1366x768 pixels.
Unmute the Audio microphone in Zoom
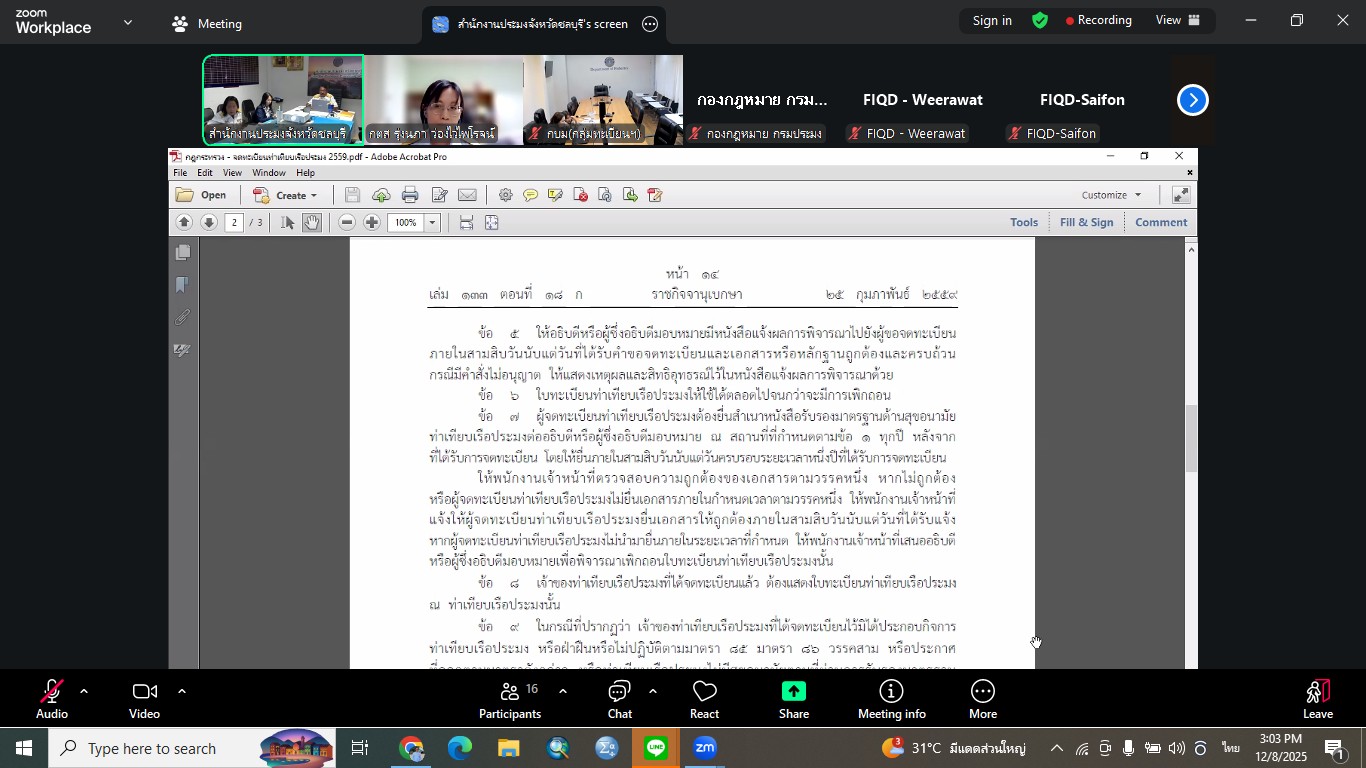point(52,699)
